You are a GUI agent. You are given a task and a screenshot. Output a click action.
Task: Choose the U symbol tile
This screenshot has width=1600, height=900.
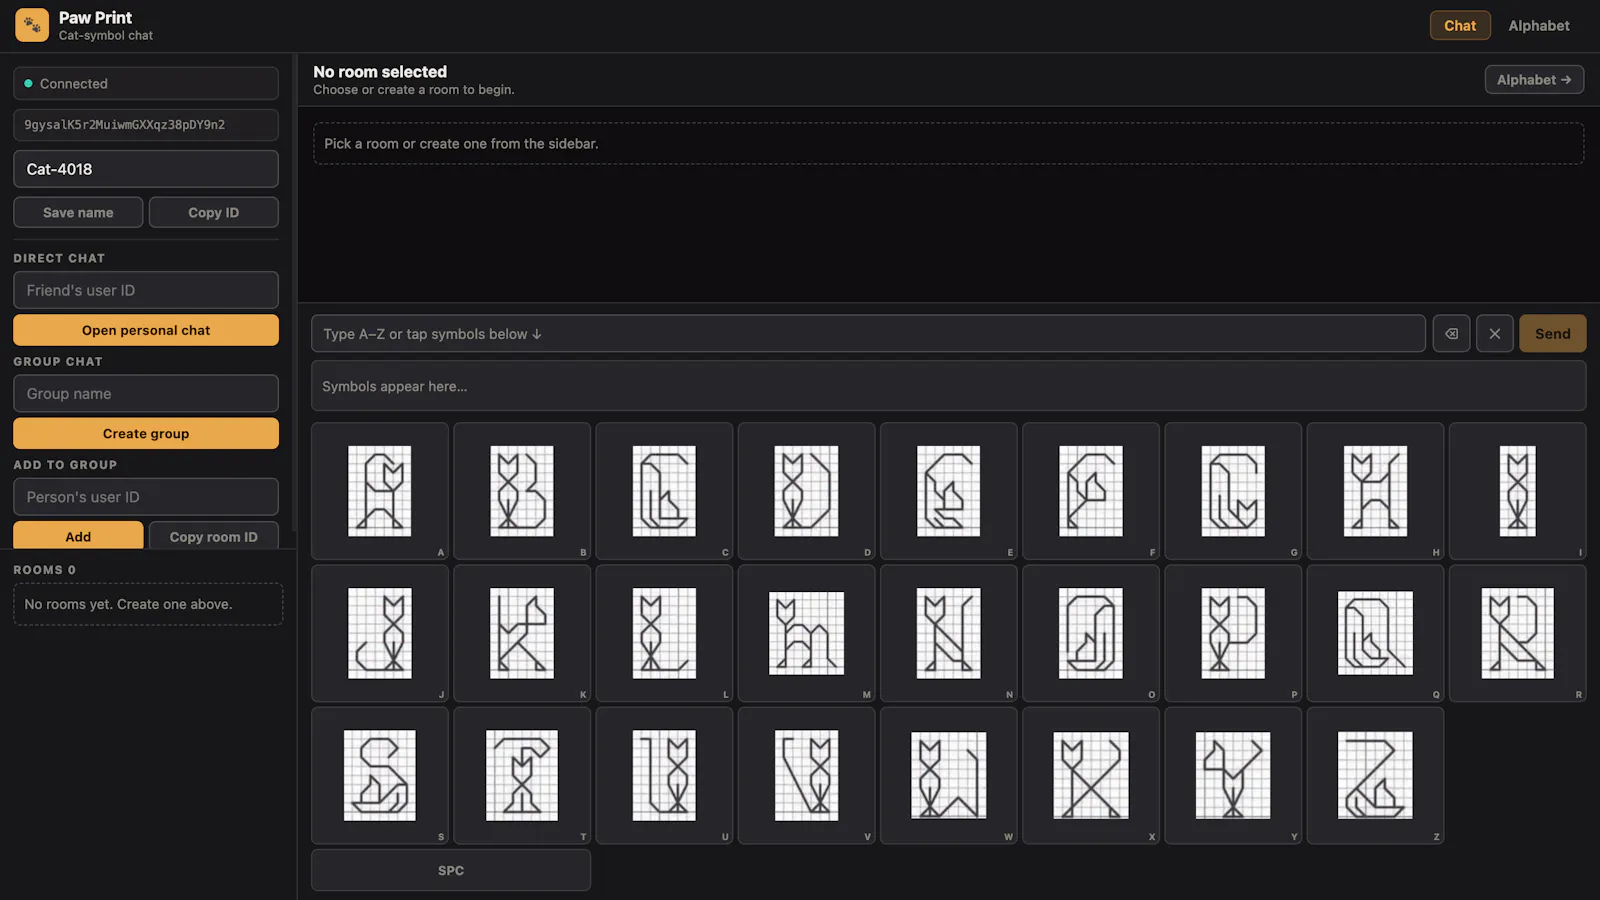[x=664, y=776]
